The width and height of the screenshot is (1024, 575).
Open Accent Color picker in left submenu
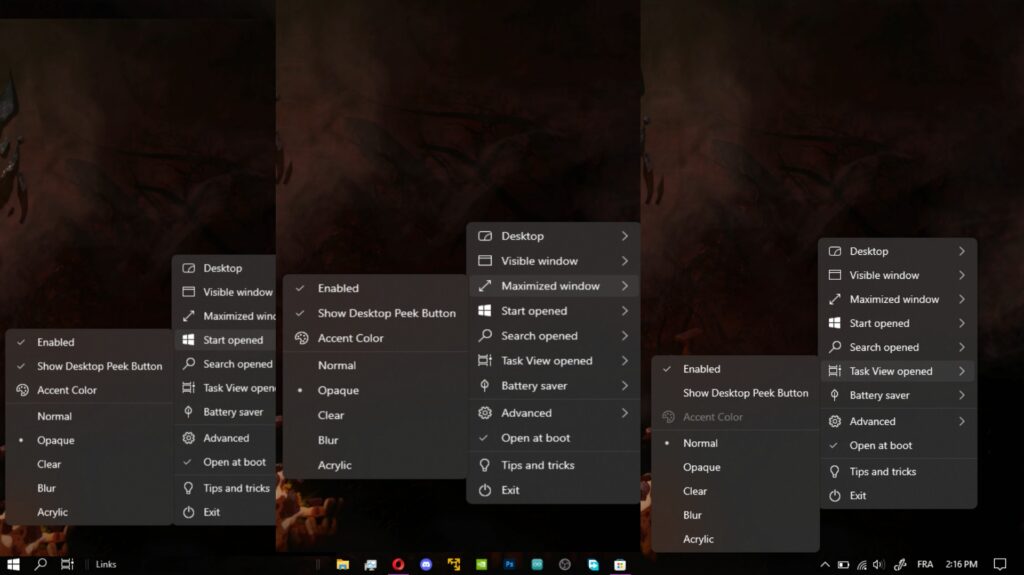point(89,390)
